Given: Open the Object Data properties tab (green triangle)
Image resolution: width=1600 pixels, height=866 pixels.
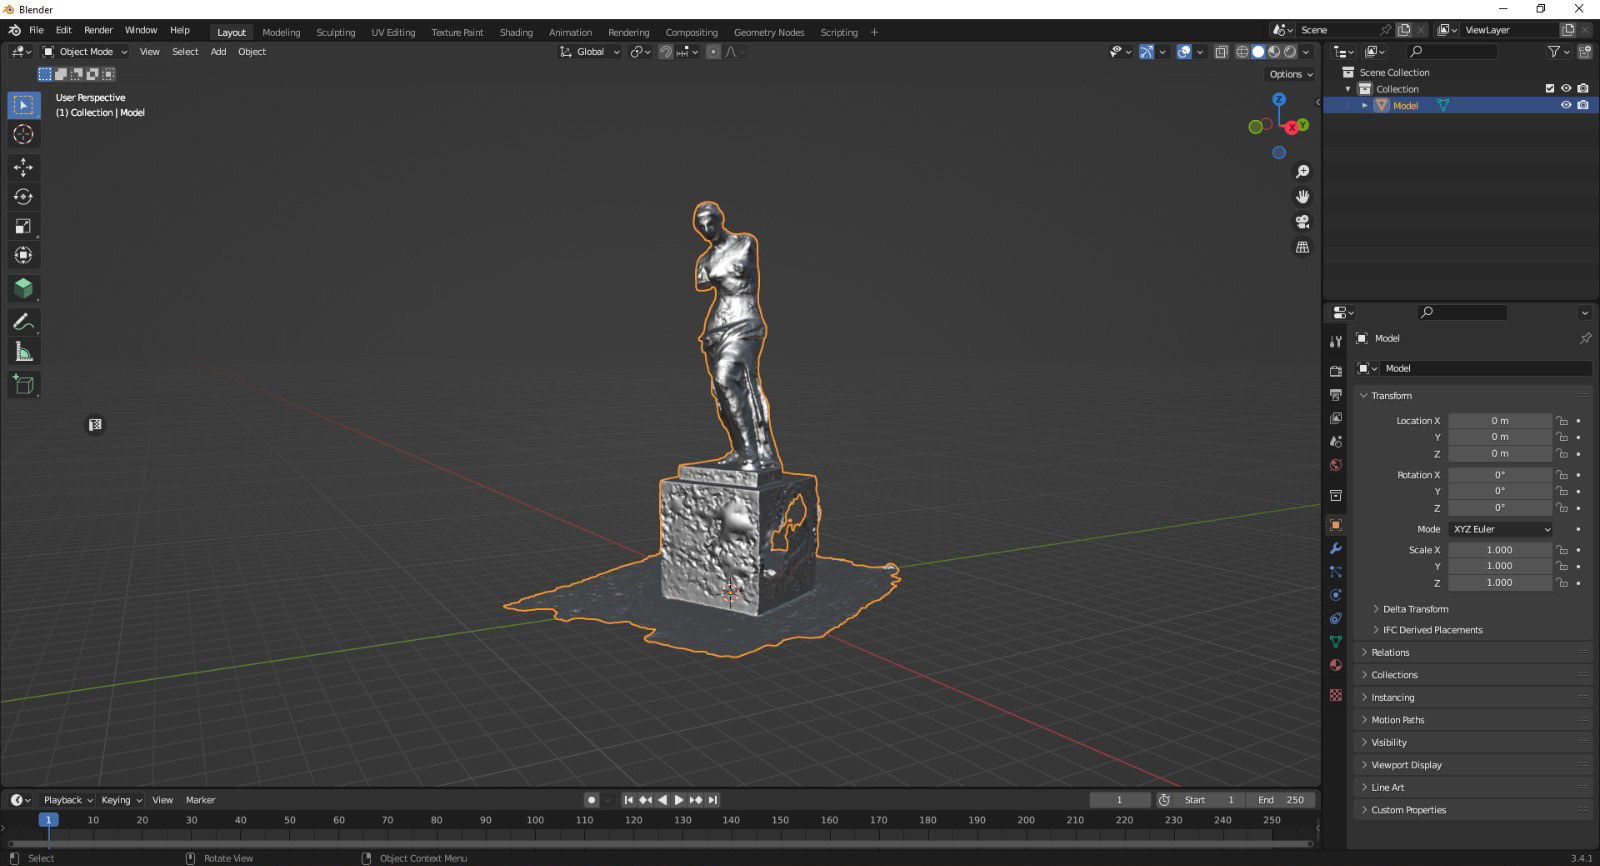Looking at the screenshot, I should [x=1335, y=641].
